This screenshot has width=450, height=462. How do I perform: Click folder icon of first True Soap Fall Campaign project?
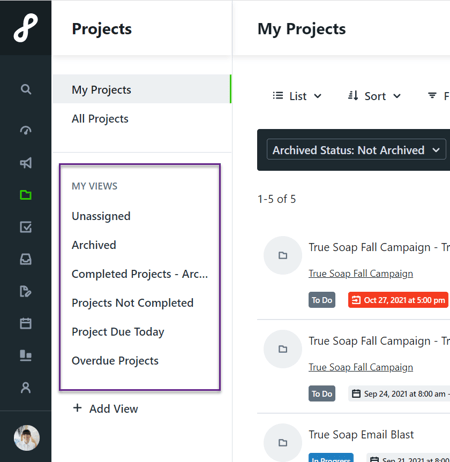(x=283, y=255)
